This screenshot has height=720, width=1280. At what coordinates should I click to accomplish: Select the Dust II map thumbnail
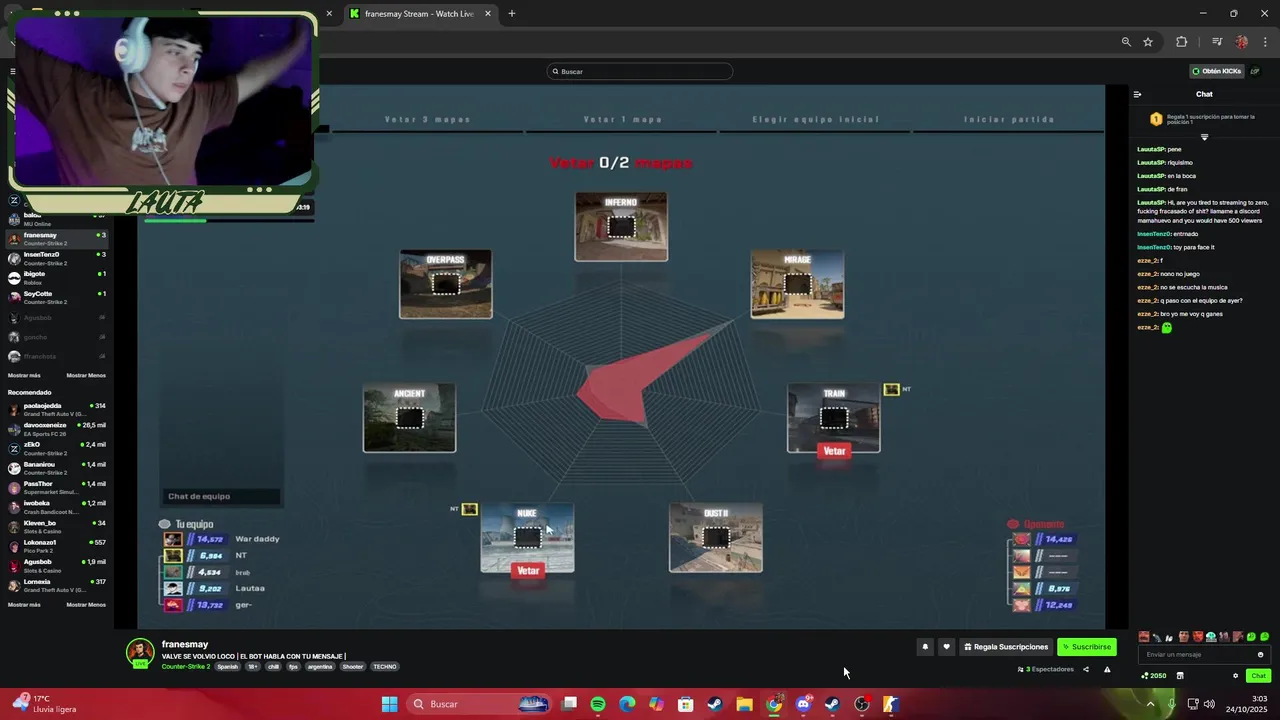coord(716,538)
